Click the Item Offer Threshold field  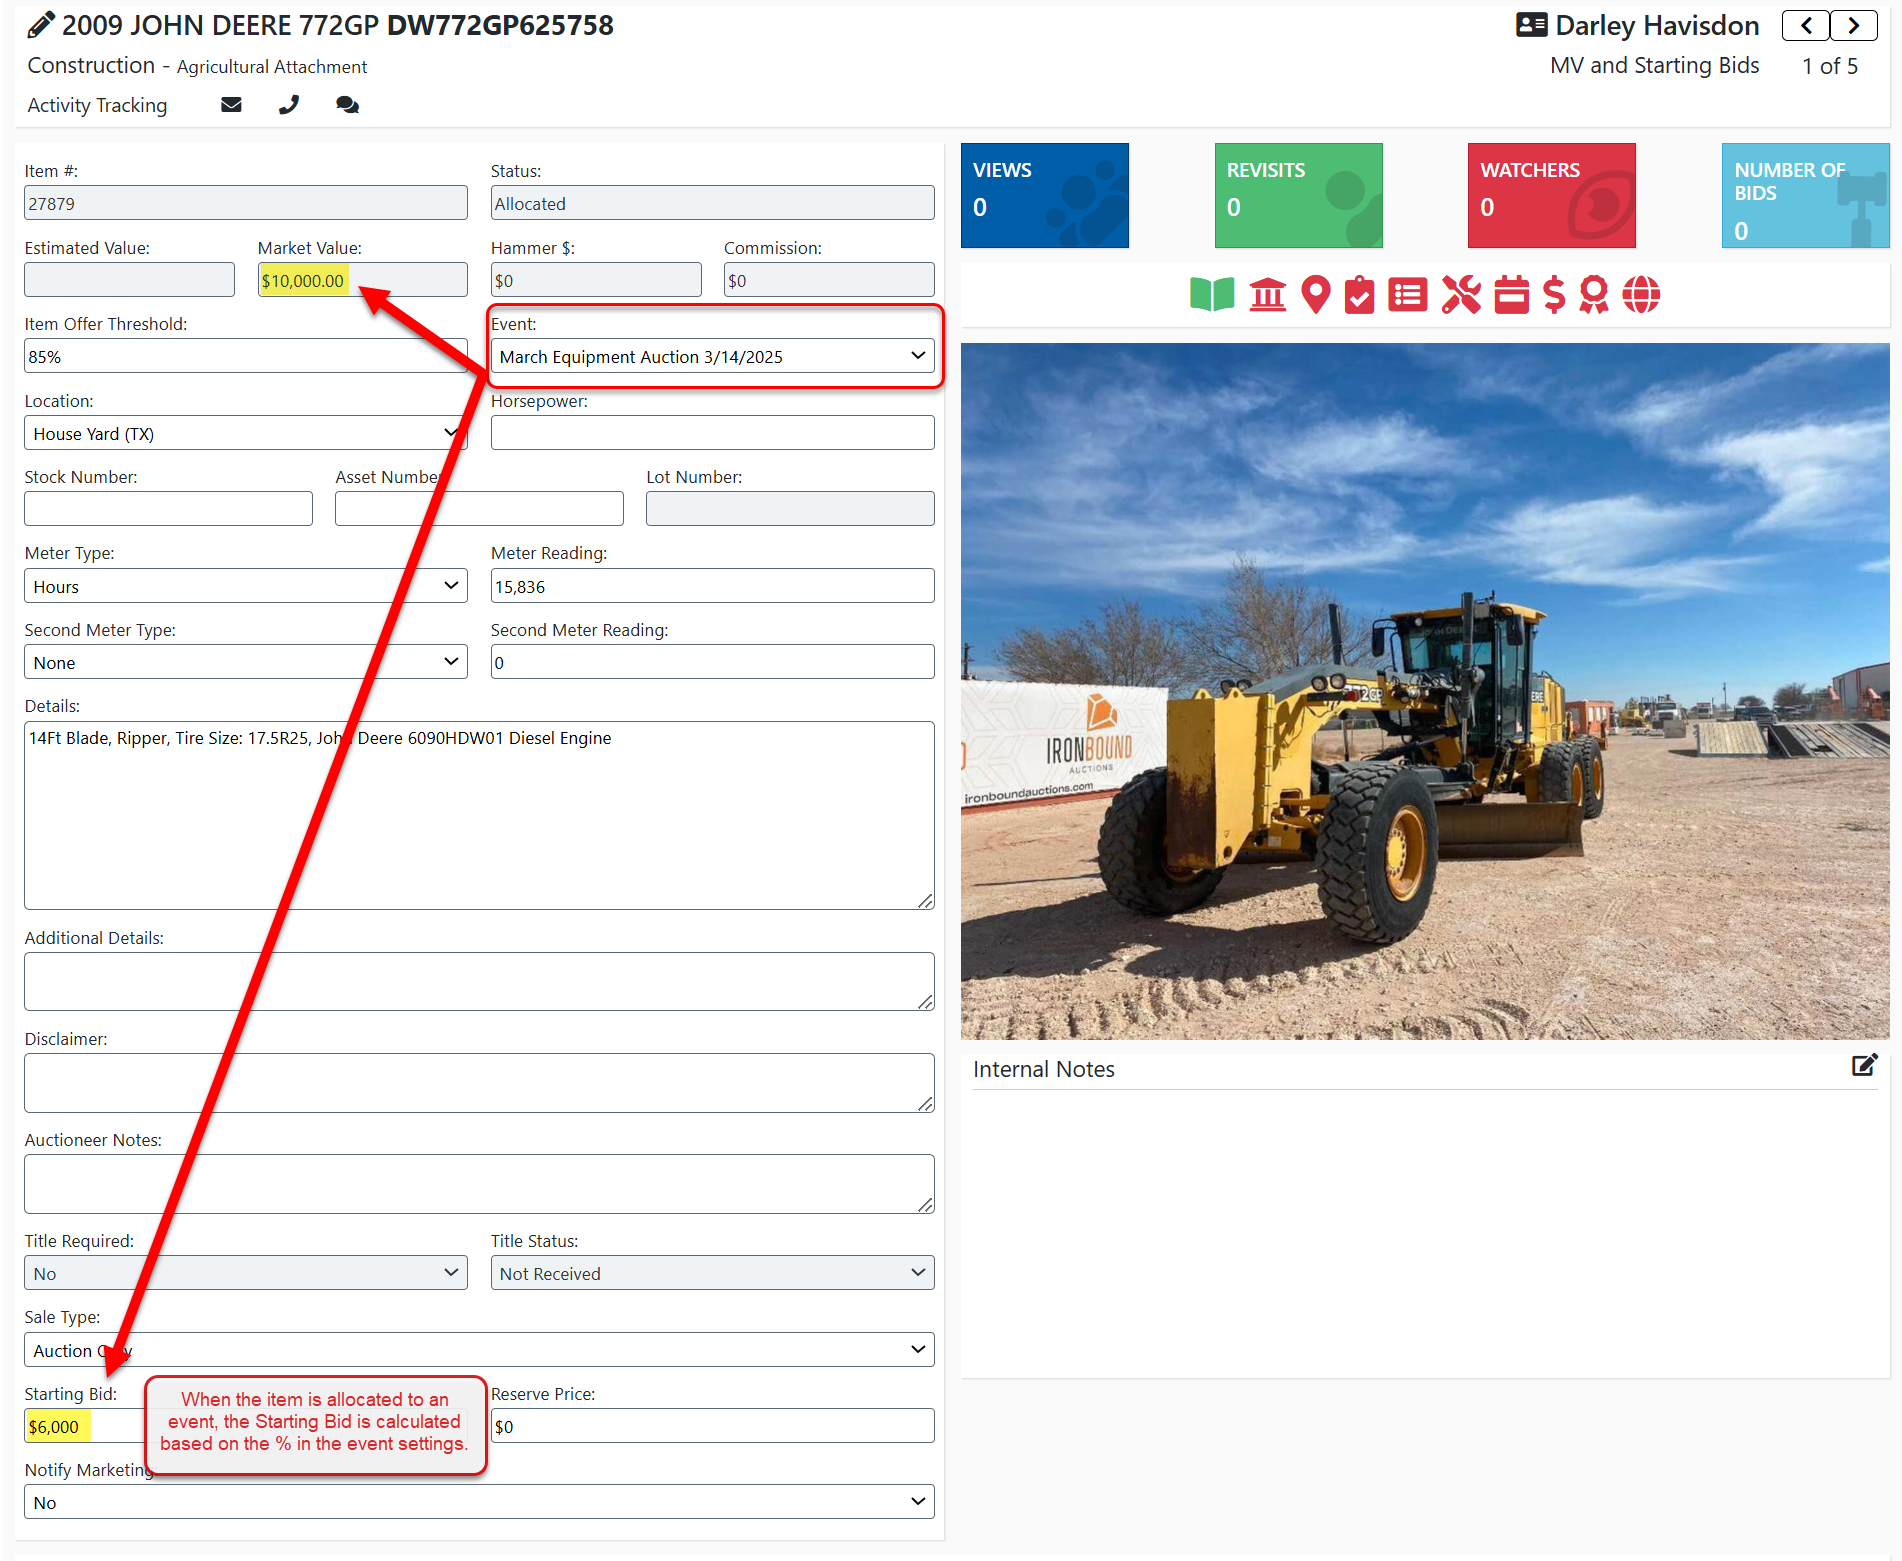point(245,356)
